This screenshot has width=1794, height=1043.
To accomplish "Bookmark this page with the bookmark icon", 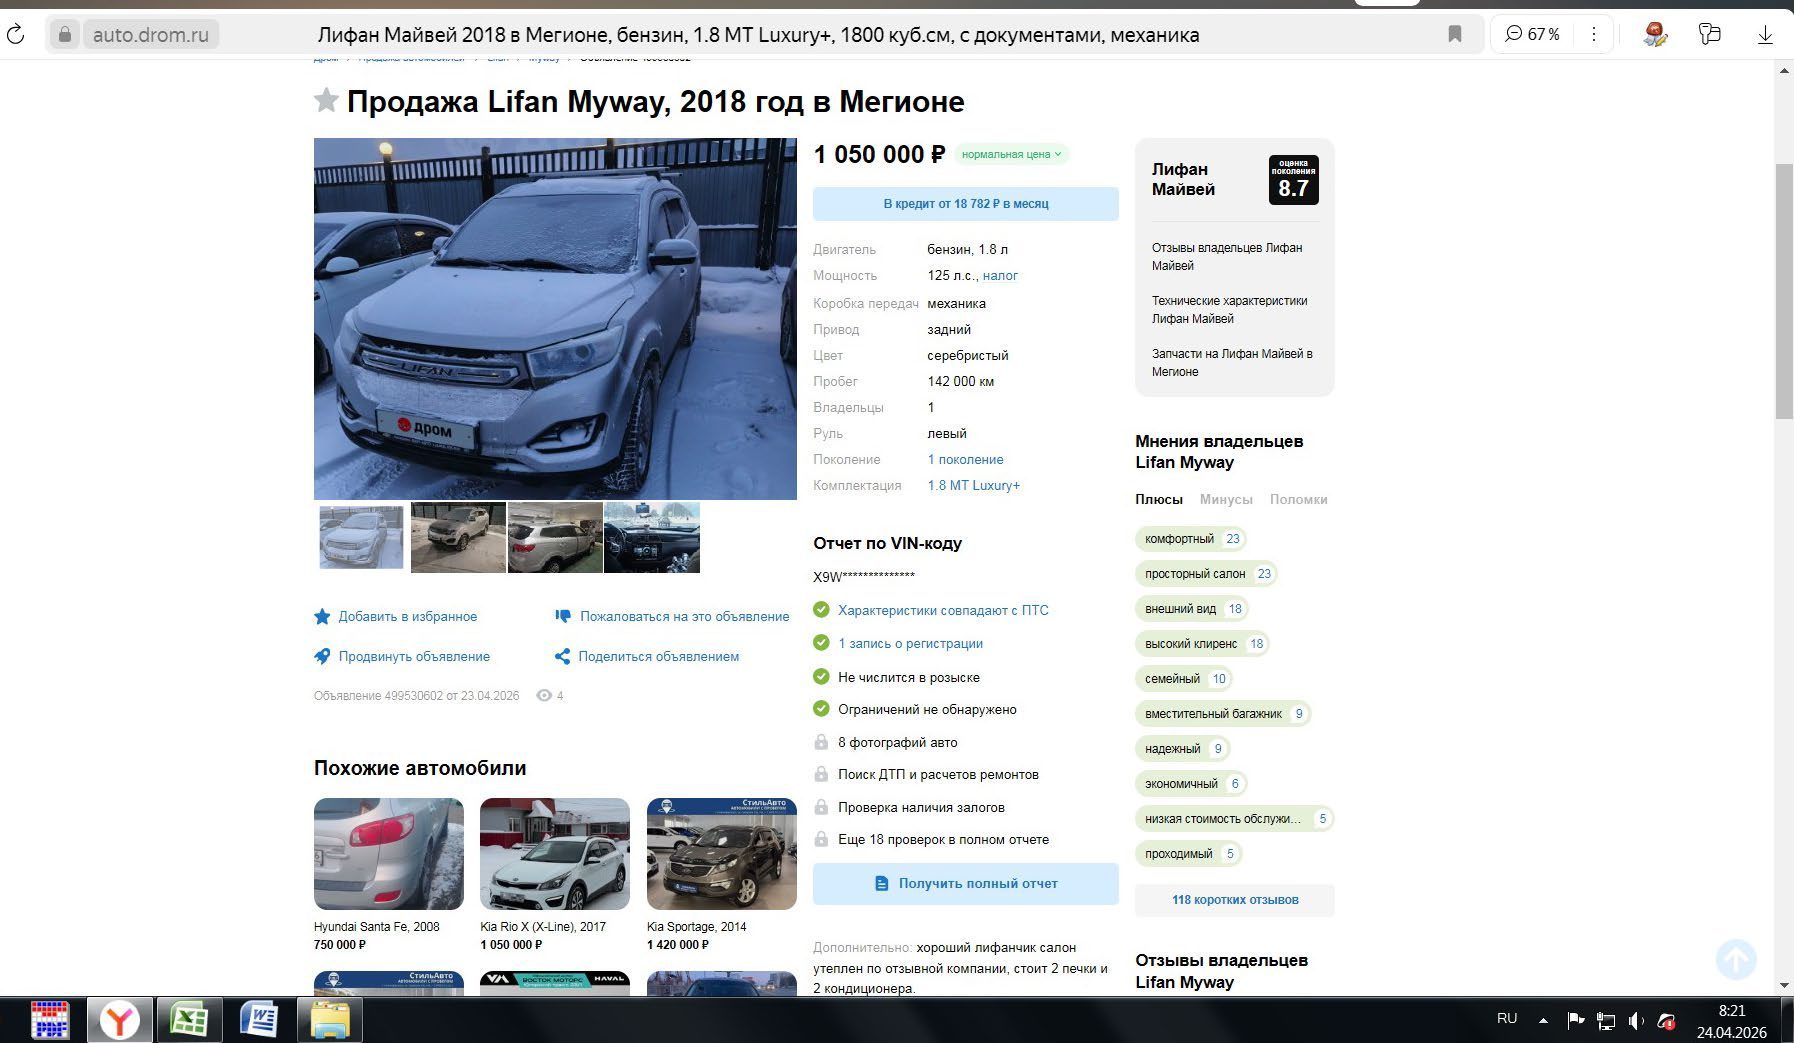I will [x=1455, y=35].
